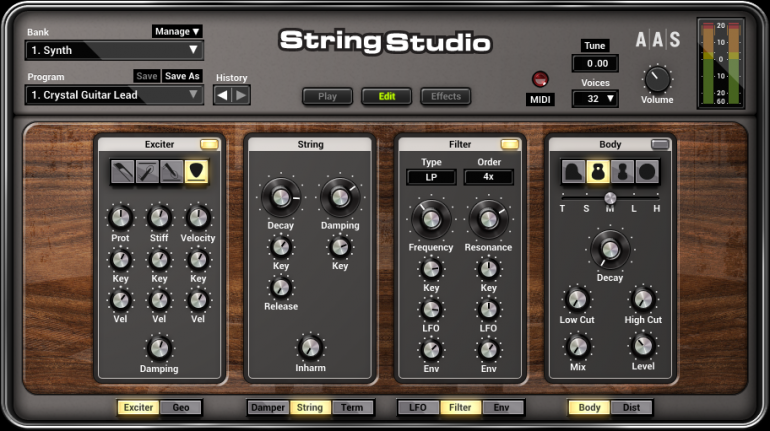Click the Body Low Cut knob
The height and width of the screenshot is (431, 770).
577,299
